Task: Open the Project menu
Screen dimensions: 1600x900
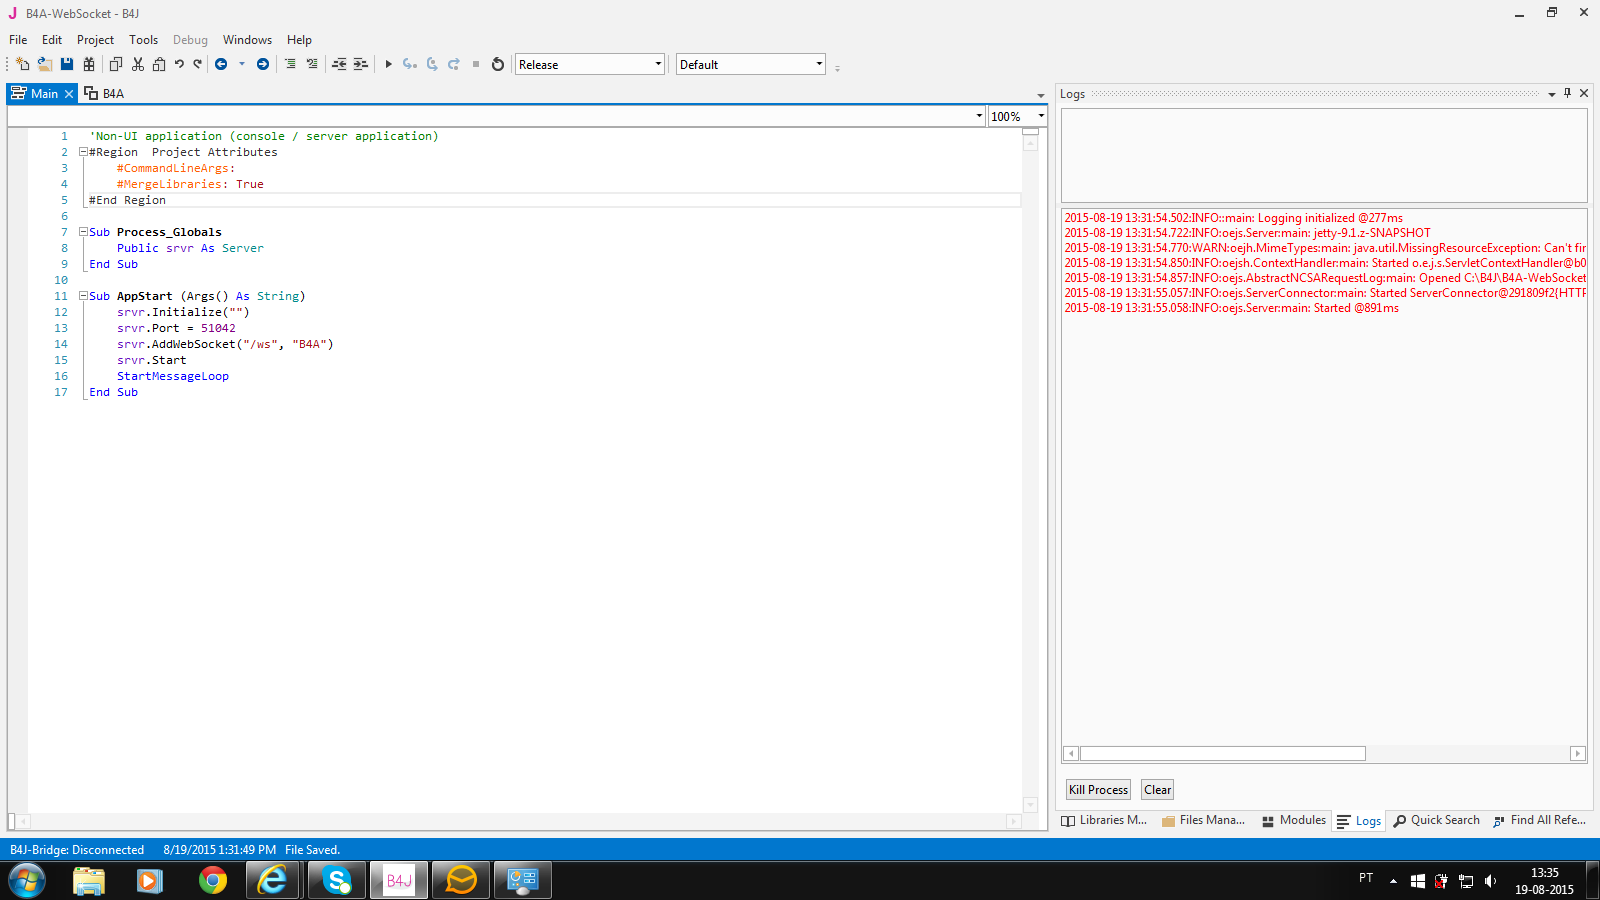Action: (95, 40)
